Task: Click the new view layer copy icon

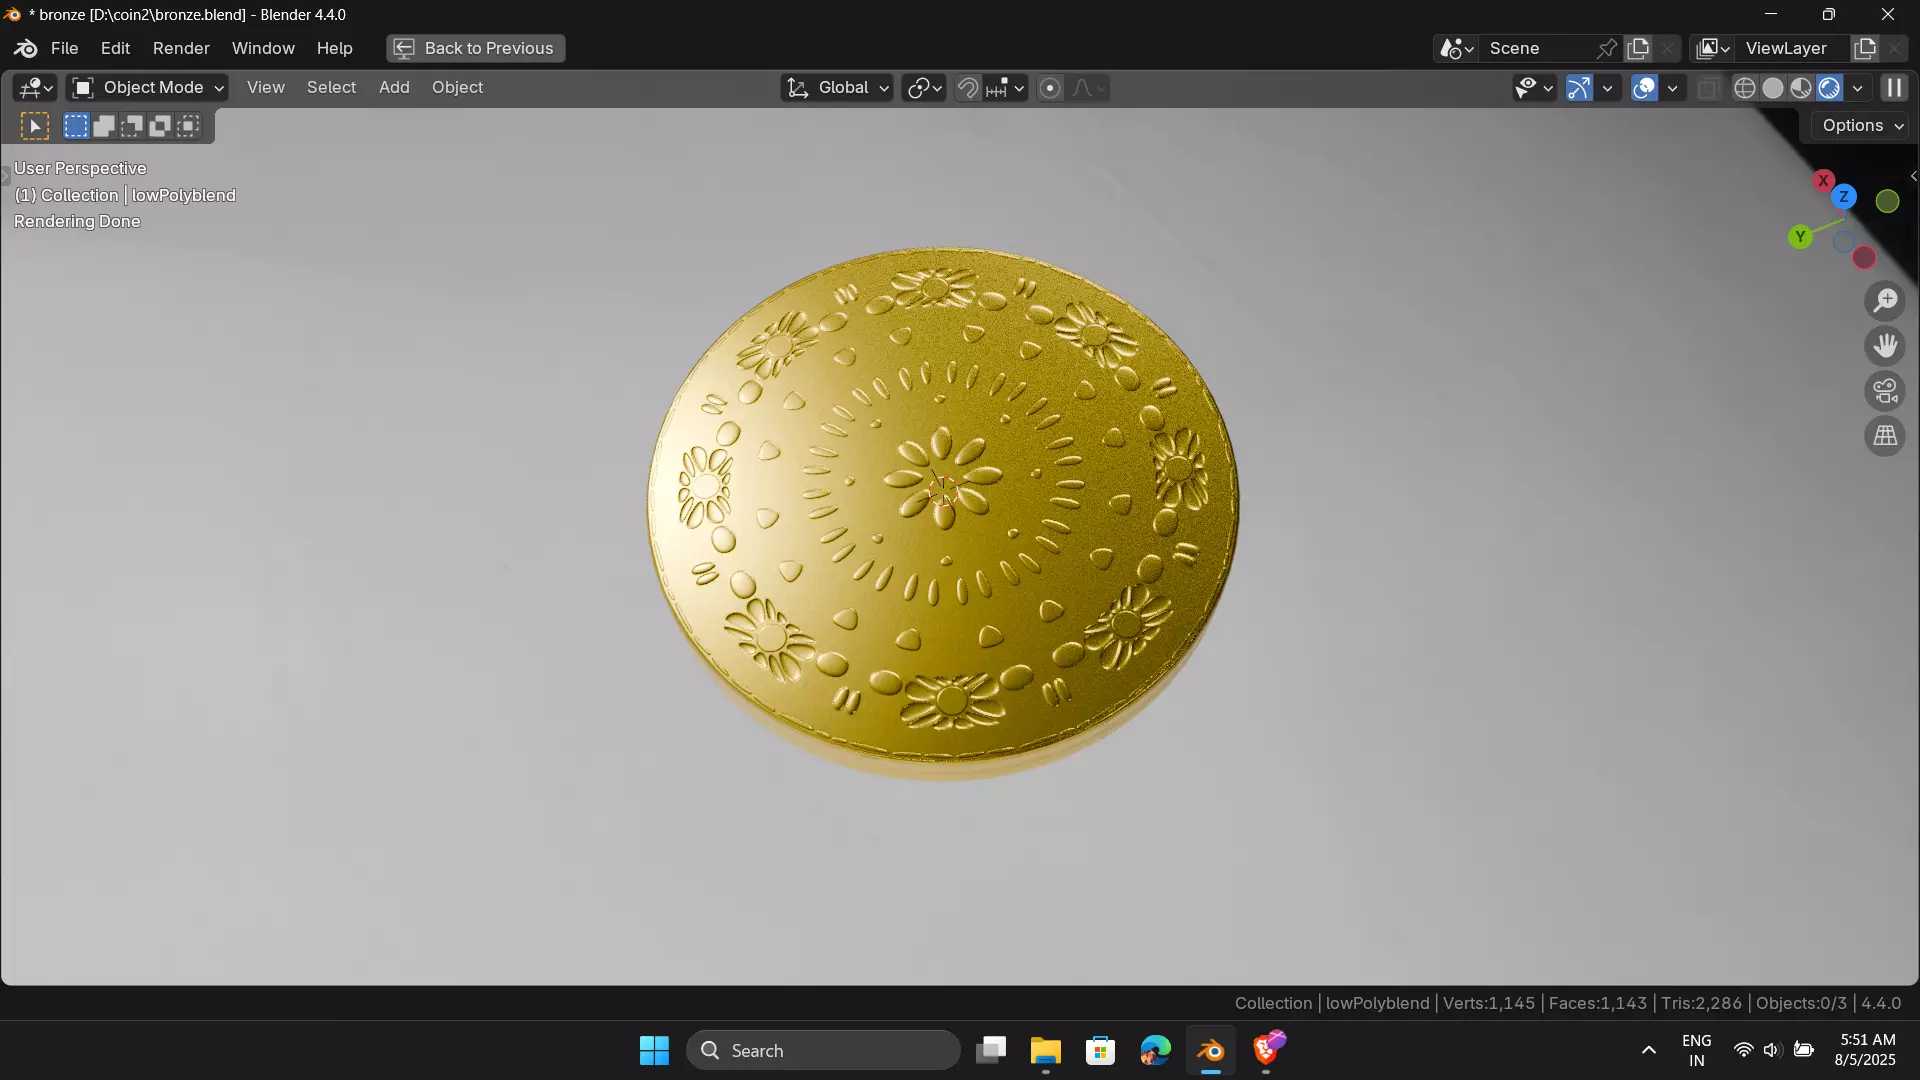Action: 1865,48
